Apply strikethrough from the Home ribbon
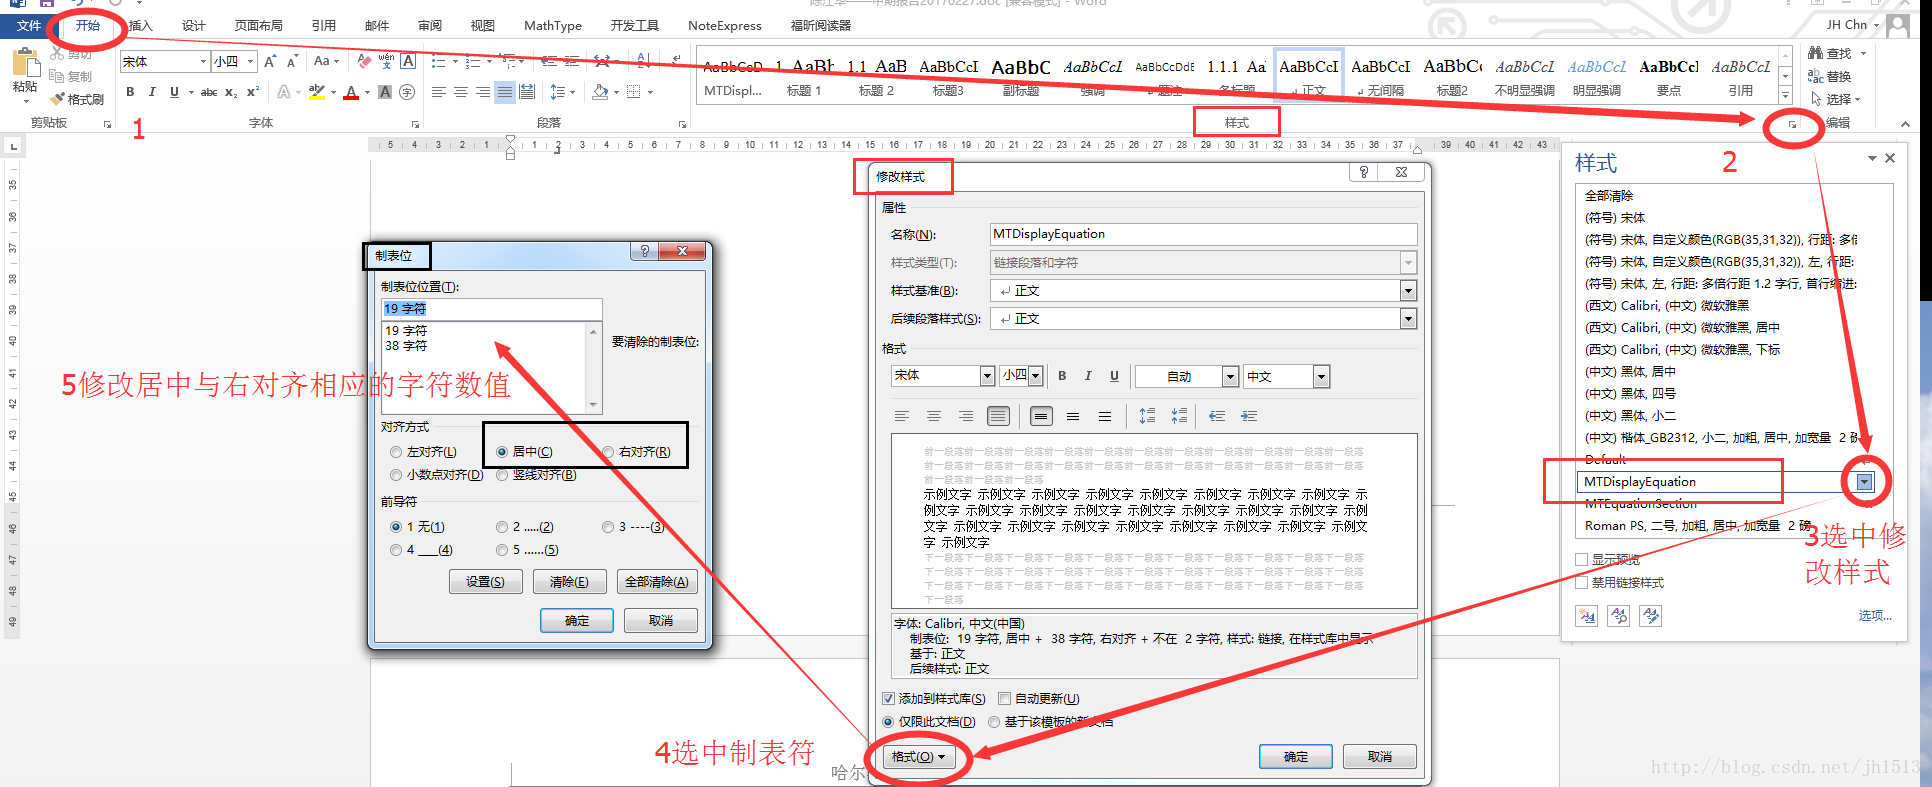Image resolution: width=1932 pixels, height=787 pixels. 208,92
